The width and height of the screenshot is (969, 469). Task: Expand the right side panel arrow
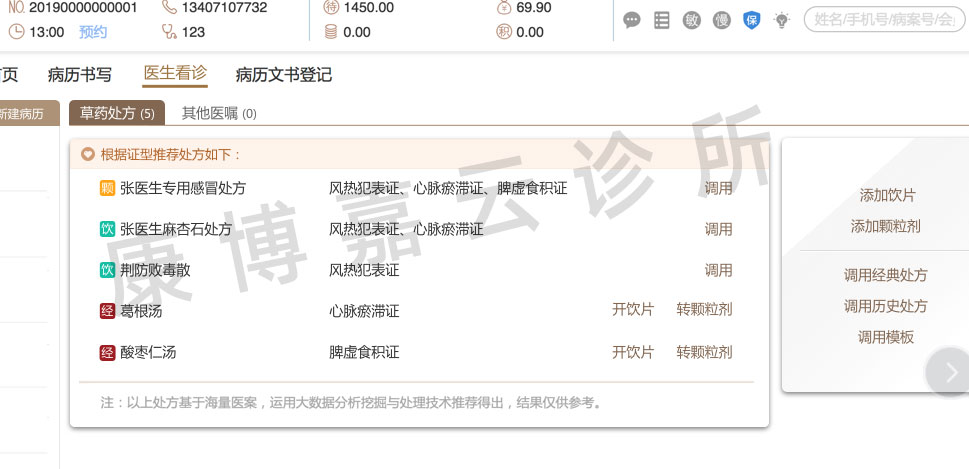pyautogui.click(x=949, y=372)
